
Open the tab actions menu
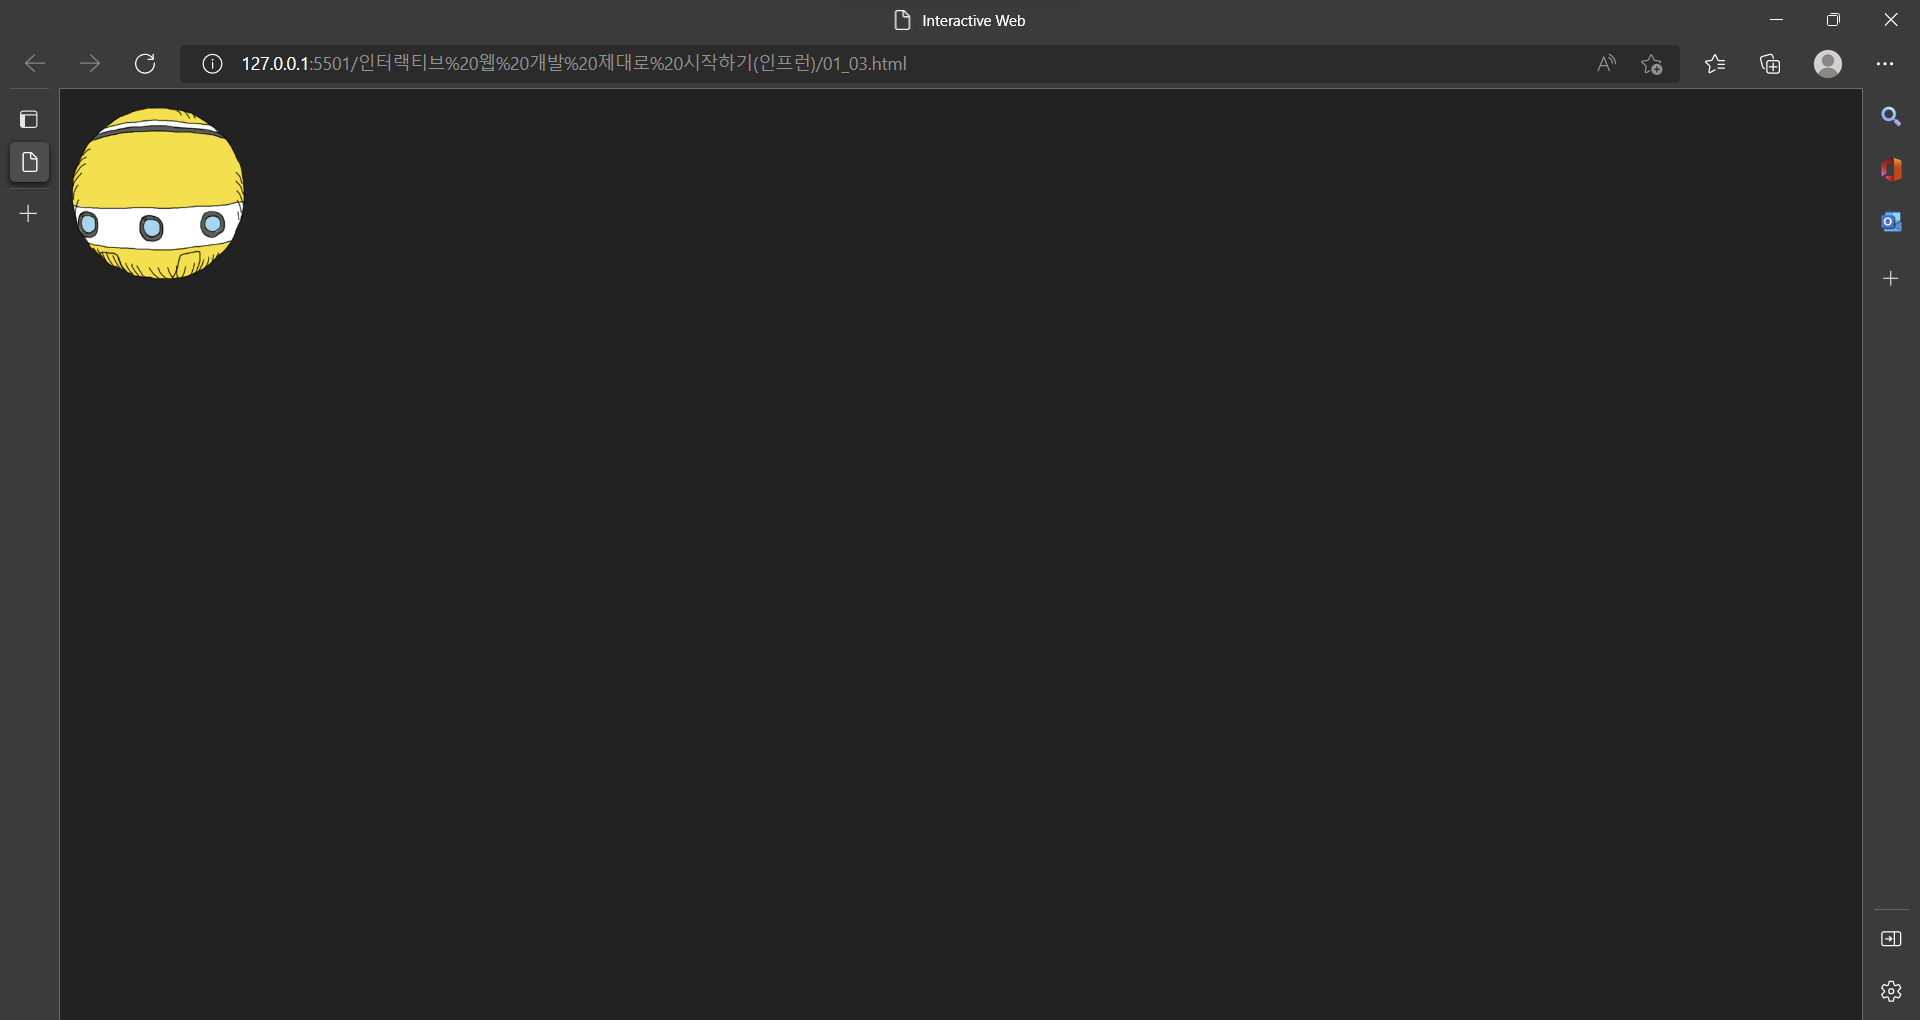[29, 120]
